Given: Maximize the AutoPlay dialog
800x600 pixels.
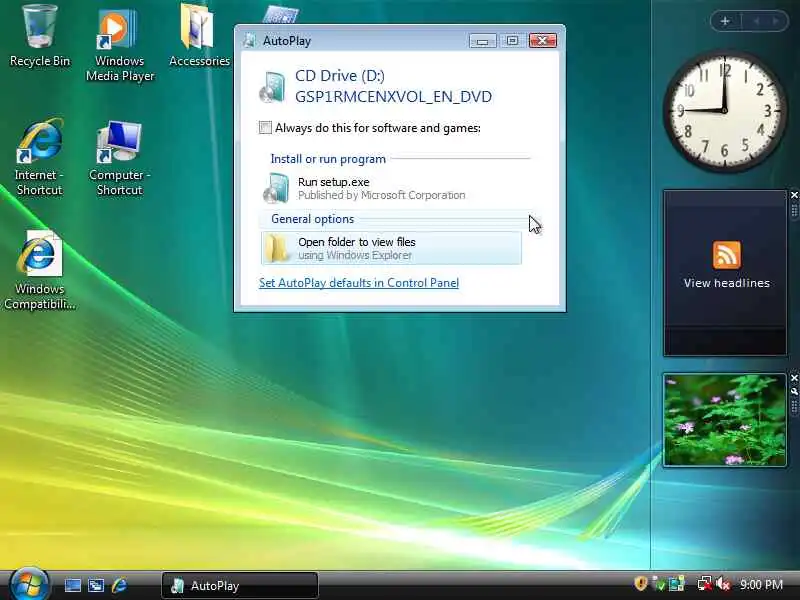Looking at the screenshot, I should [x=512, y=41].
